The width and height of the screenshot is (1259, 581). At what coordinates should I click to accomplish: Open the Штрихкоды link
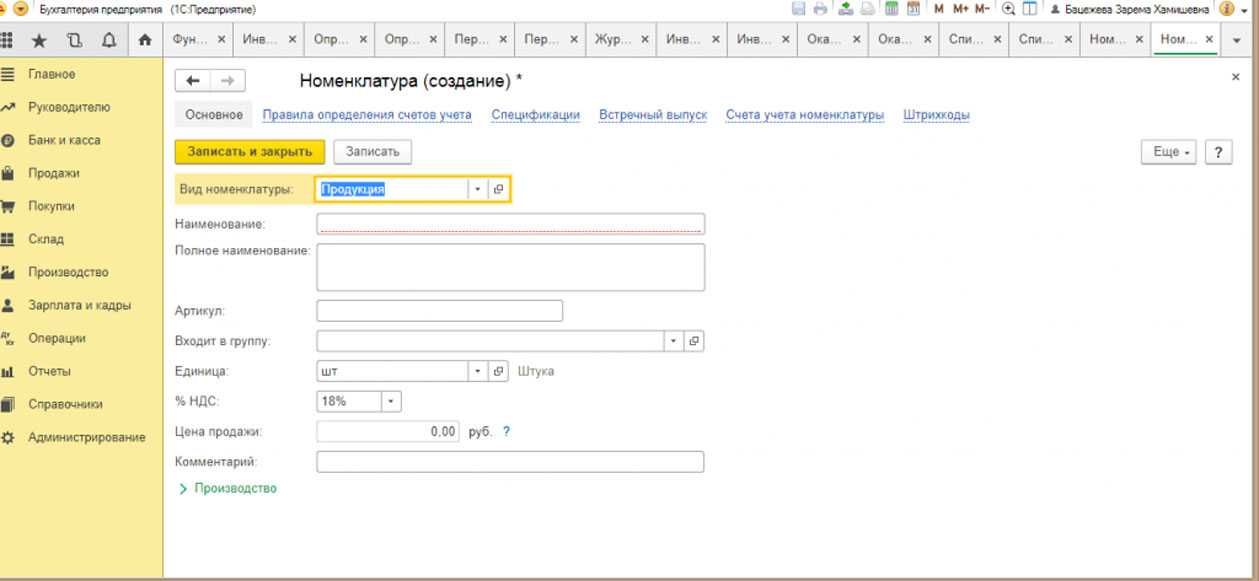[x=936, y=115]
